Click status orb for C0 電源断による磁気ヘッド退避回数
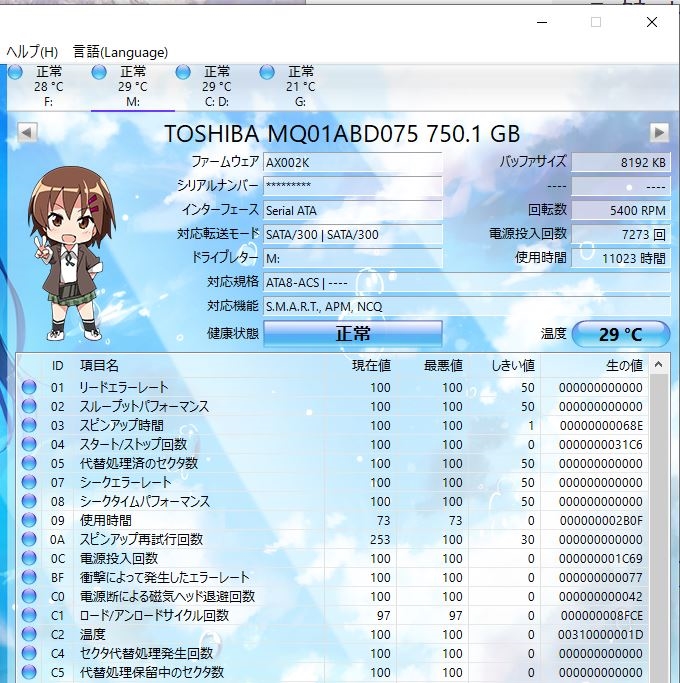680x683 pixels. point(29,596)
